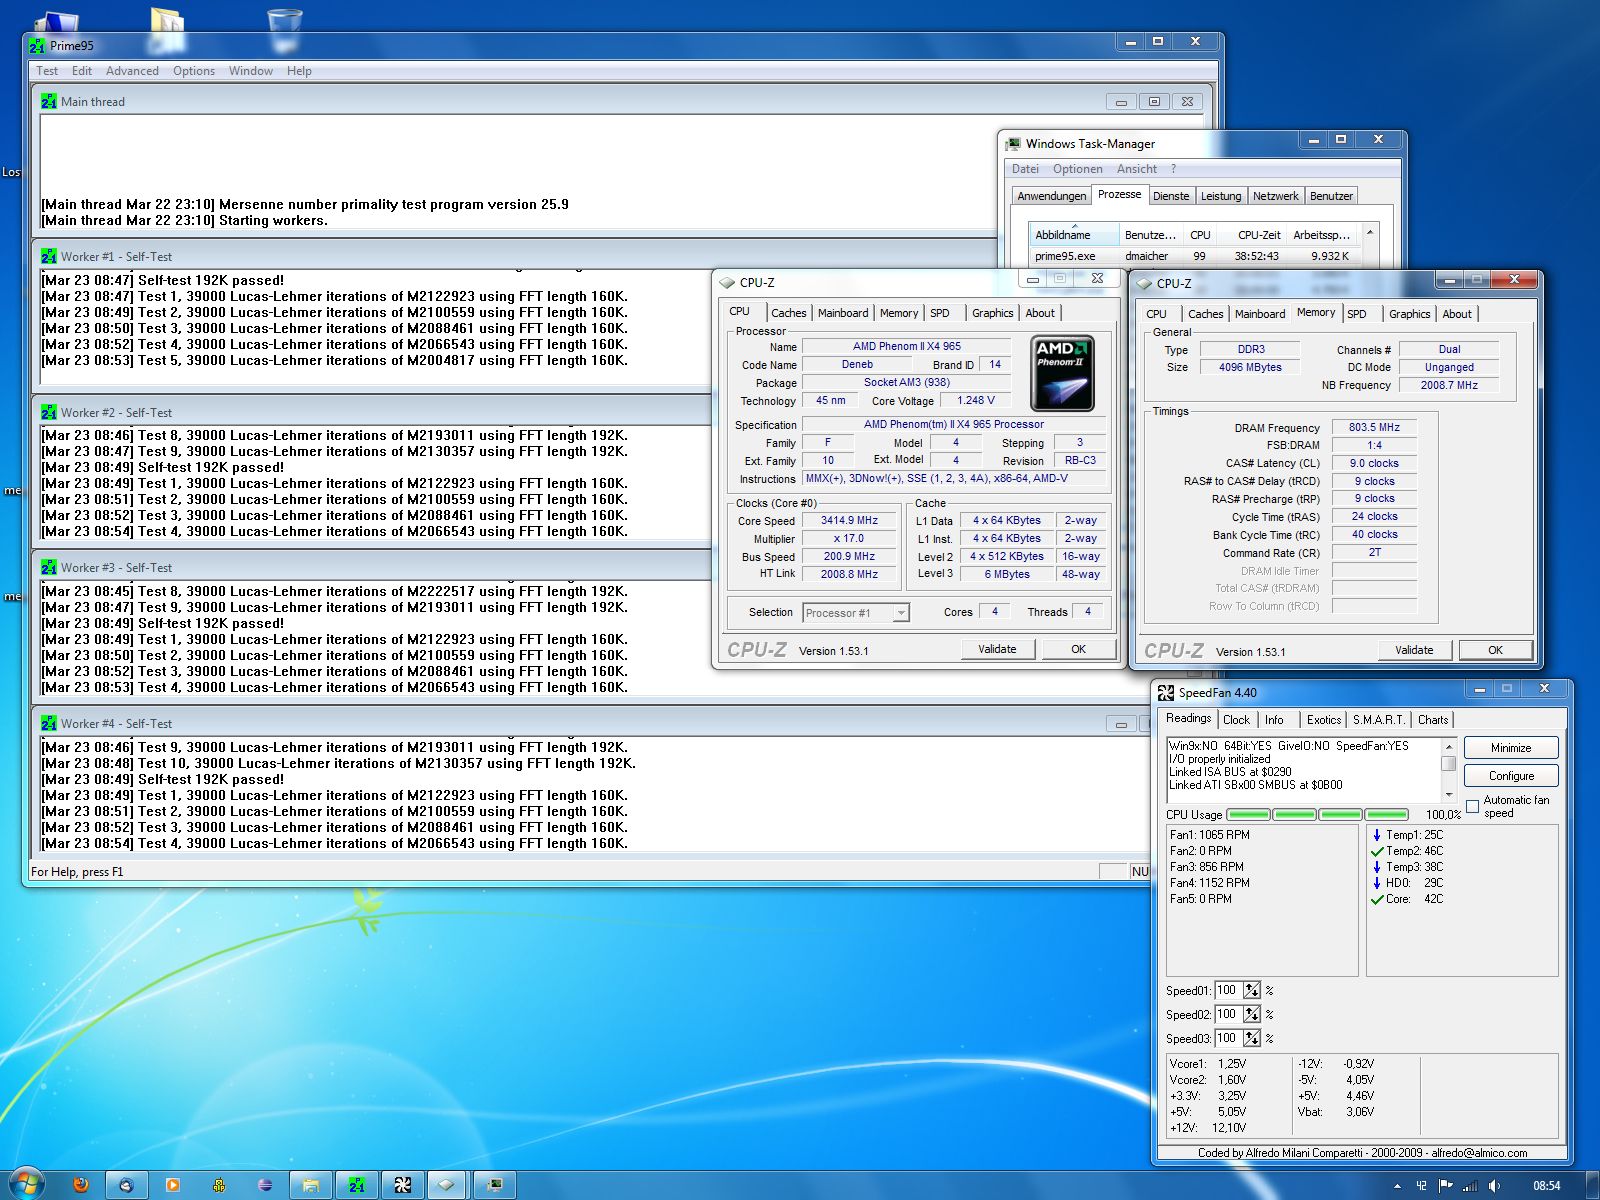Open the Clock tab in SpeedFan
This screenshot has width=1600, height=1200.
(1237, 720)
